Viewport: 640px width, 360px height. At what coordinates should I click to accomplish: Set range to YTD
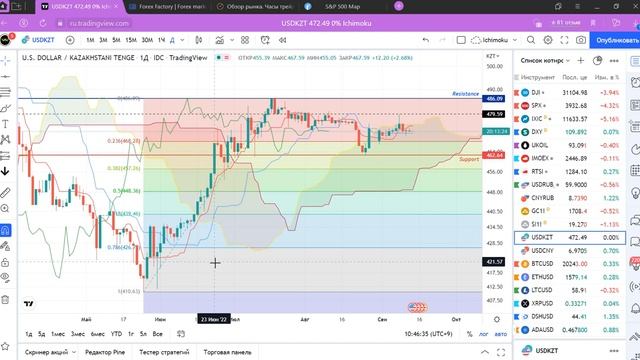[x=116, y=334]
